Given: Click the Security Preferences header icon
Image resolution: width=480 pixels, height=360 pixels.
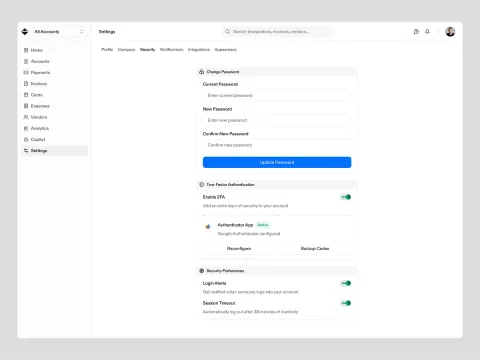Looking at the screenshot, I should coord(201,271).
